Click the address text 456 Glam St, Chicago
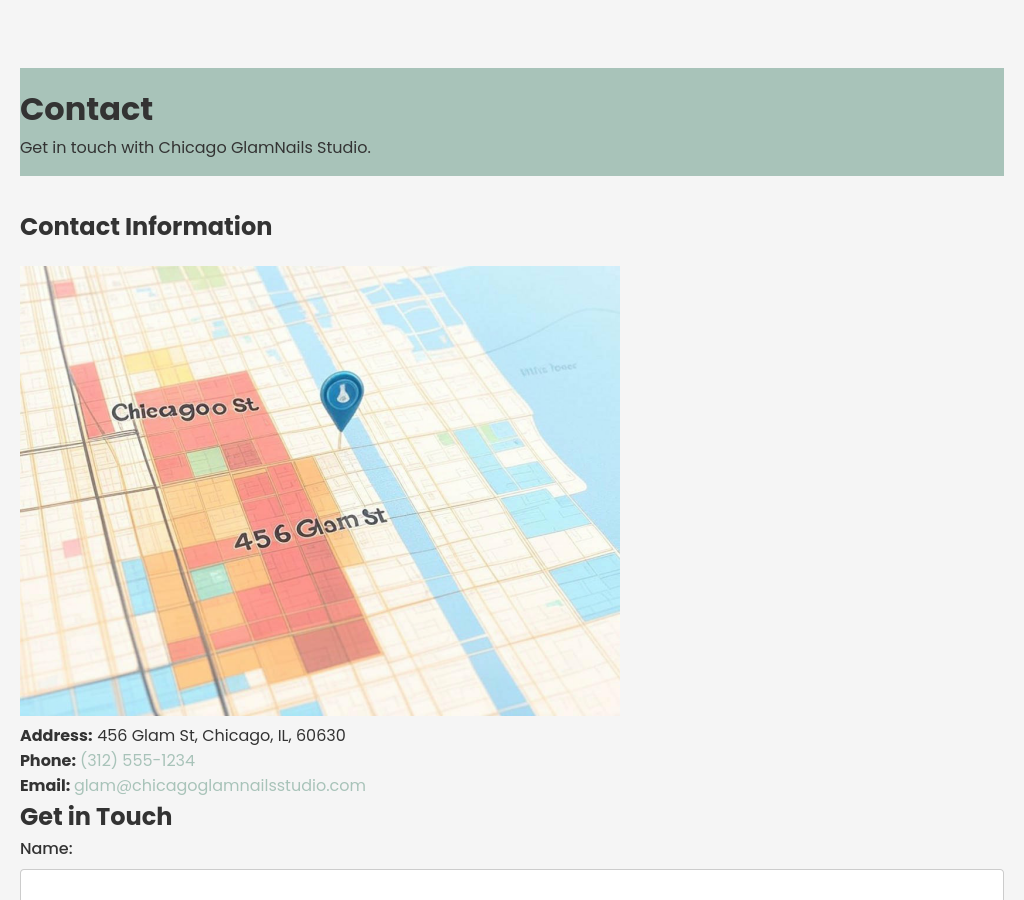The height and width of the screenshot is (900, 1024). click(x=221, y=735)
